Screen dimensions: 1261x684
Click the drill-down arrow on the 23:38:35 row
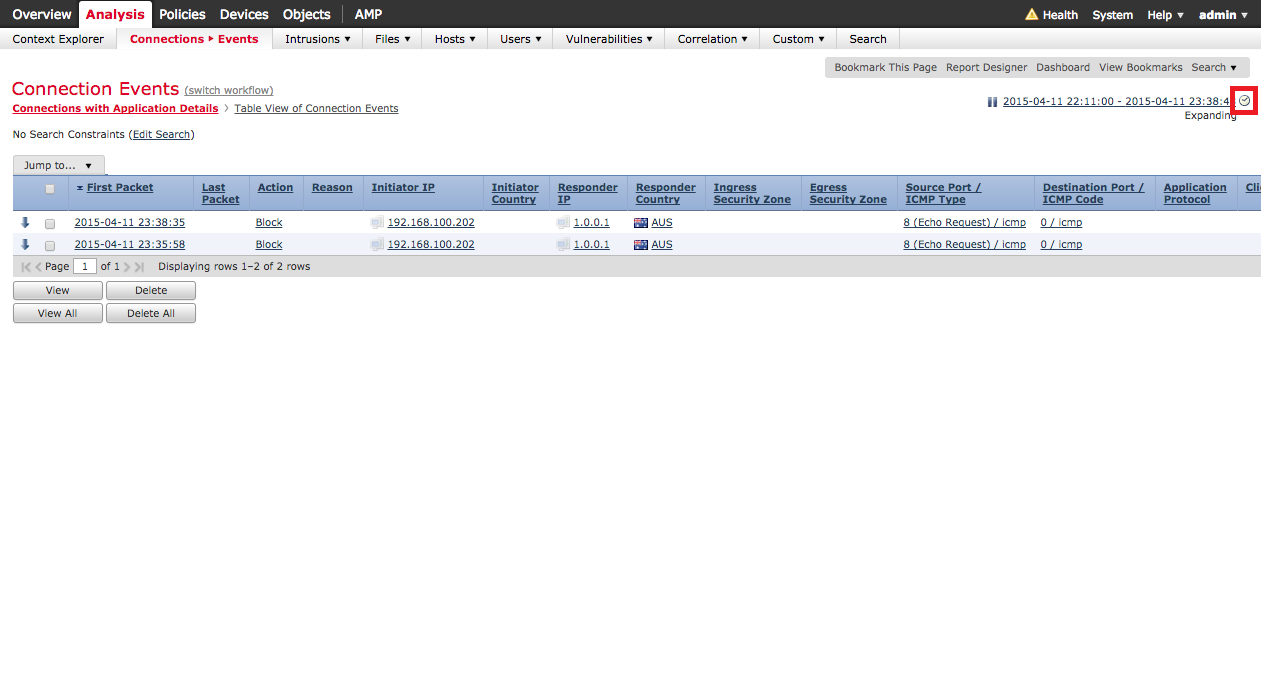(x=25, y=222)
